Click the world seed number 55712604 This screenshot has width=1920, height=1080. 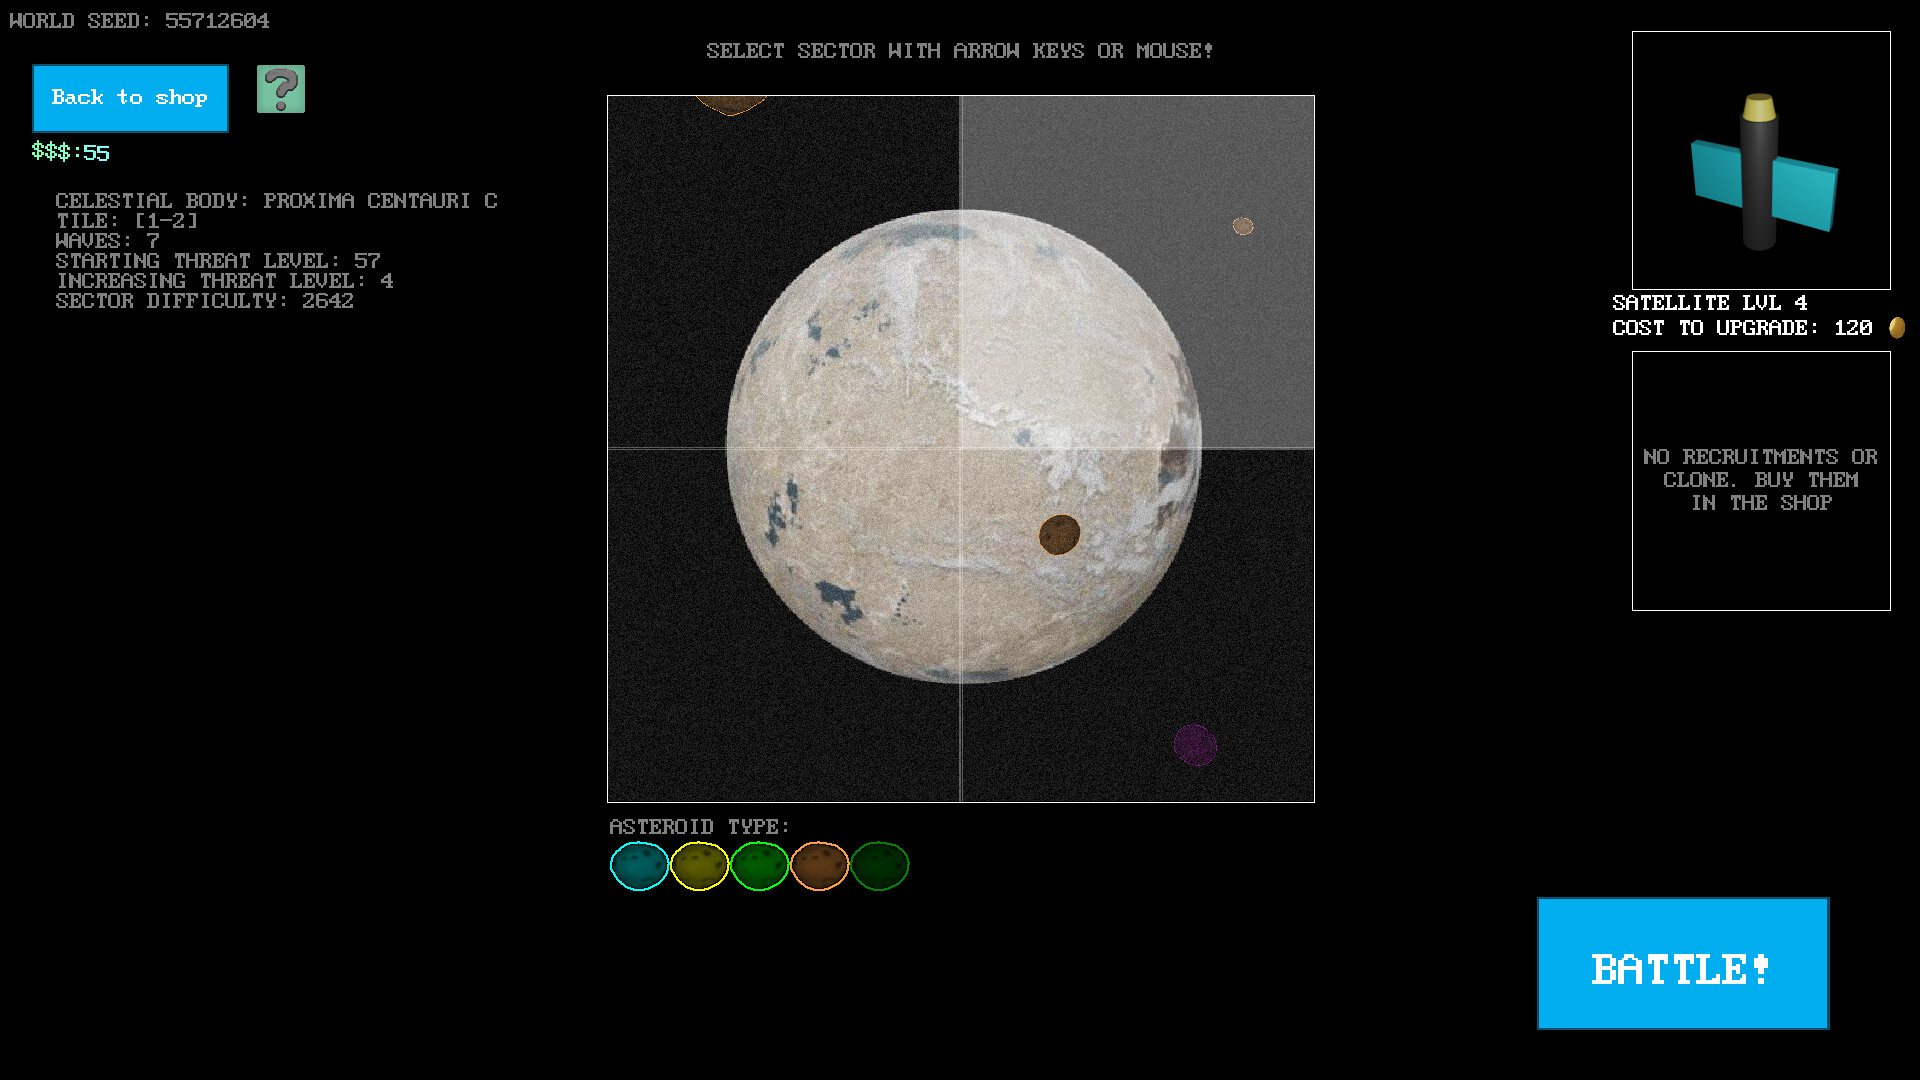click(x=216, y=20)
